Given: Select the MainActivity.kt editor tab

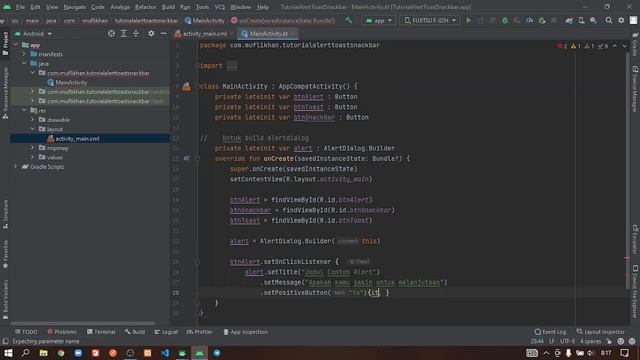Looking at the screenshot, I should [267, 33].
